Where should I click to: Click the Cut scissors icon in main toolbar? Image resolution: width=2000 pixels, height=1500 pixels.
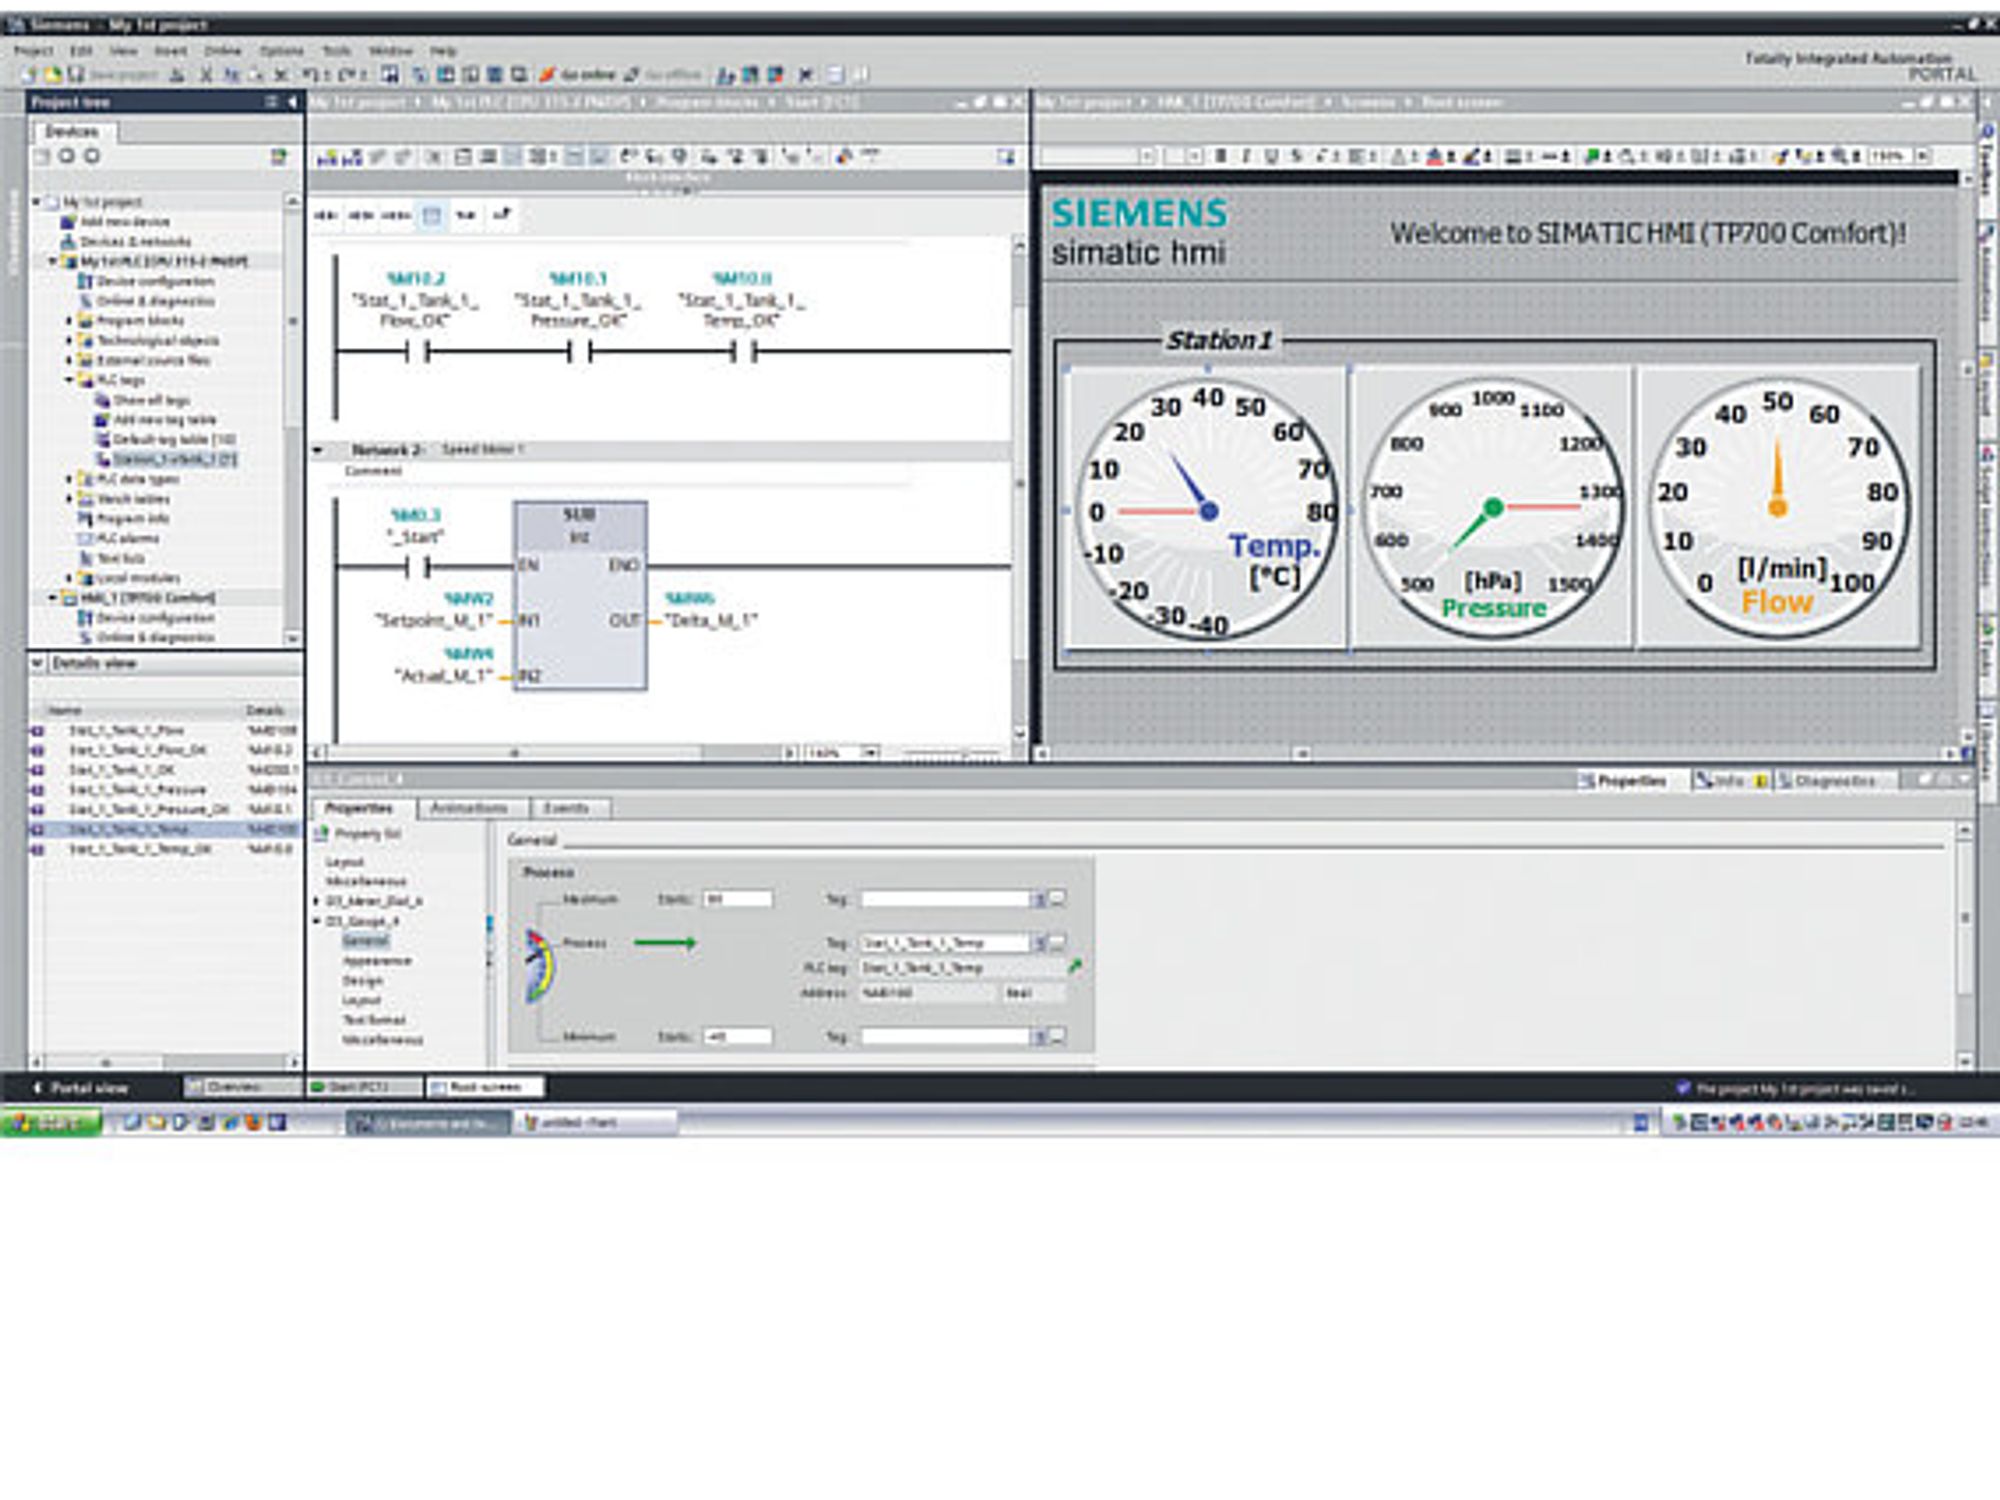point(205,74)
